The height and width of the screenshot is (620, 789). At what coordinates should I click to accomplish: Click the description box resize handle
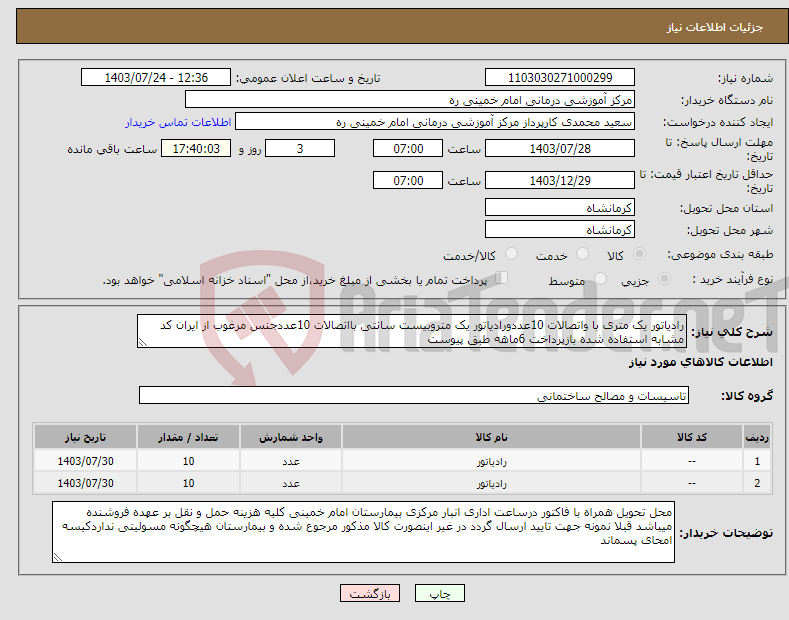tap(143, 342)
